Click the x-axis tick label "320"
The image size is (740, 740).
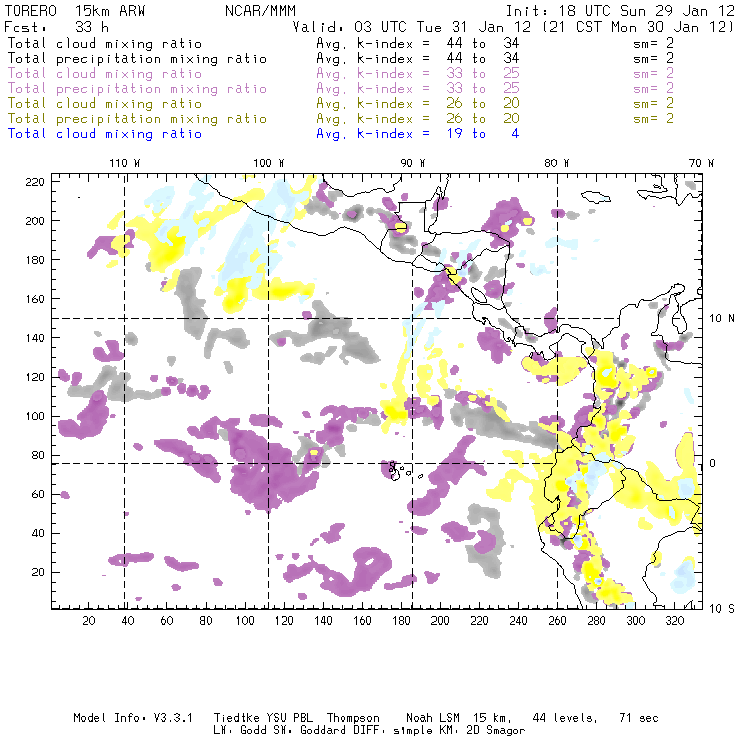tap(674, 621)
